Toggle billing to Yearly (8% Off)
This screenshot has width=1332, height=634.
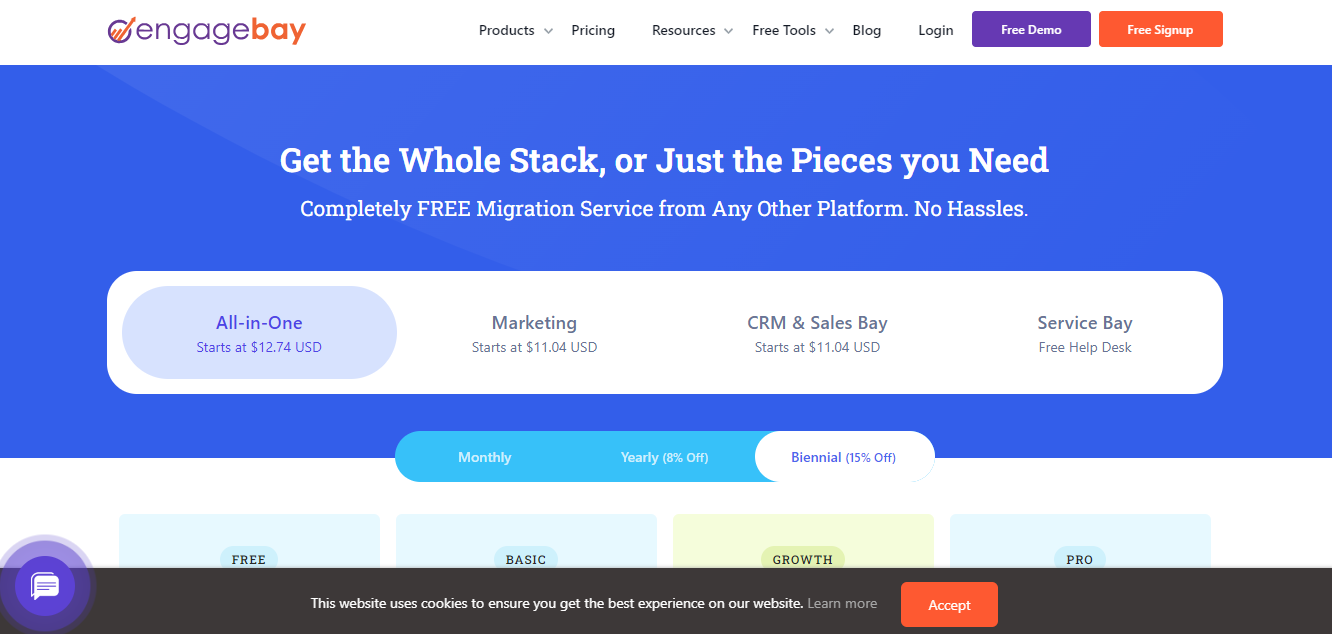point(664,457)
